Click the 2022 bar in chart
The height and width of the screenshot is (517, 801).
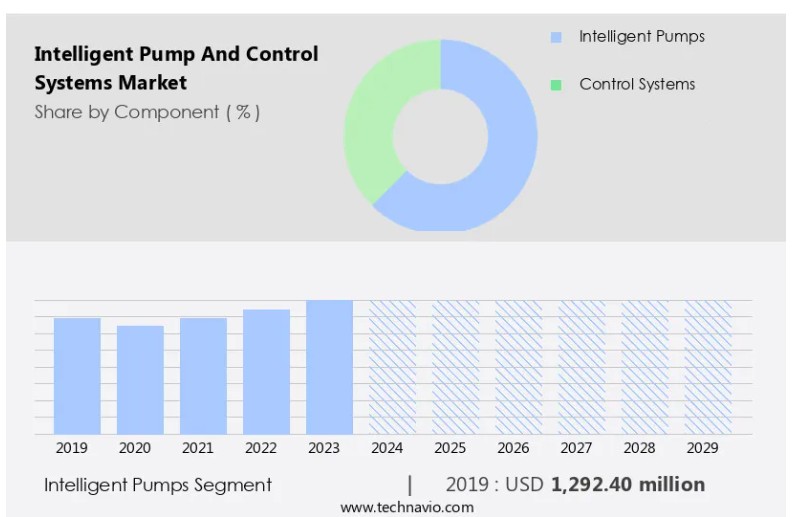pos(266,372)
